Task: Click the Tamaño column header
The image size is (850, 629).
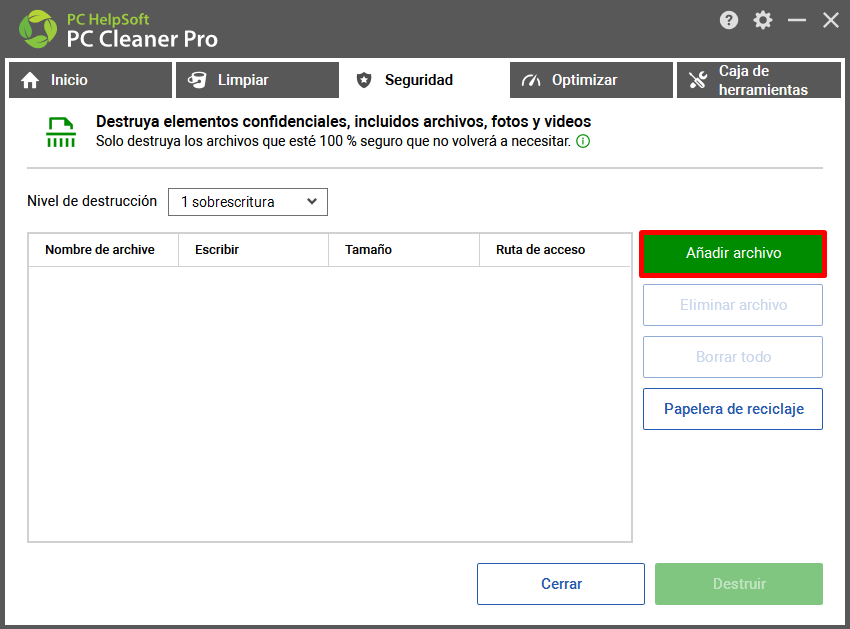Action: click(x=368, y=250)
